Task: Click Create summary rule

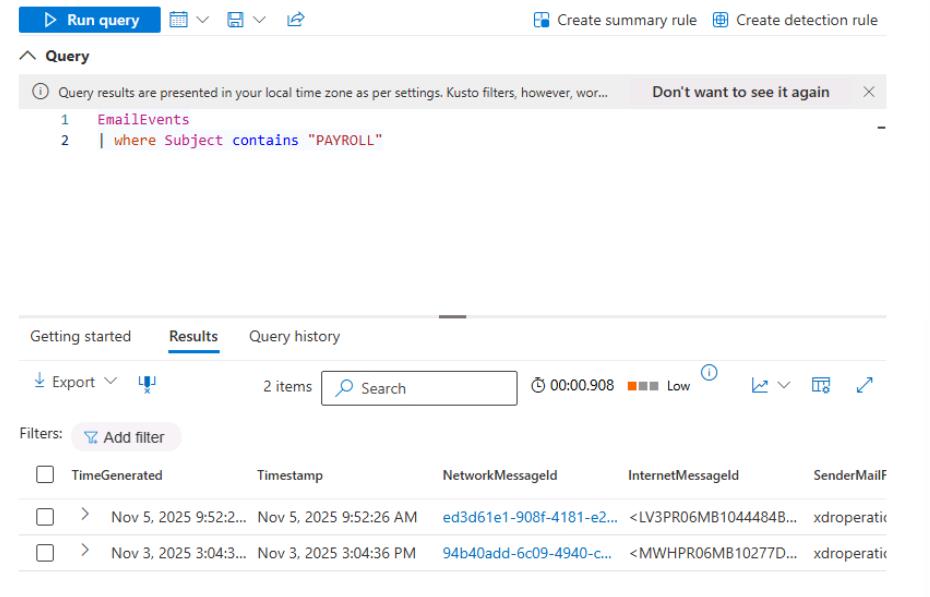Action: pos(614,20)
